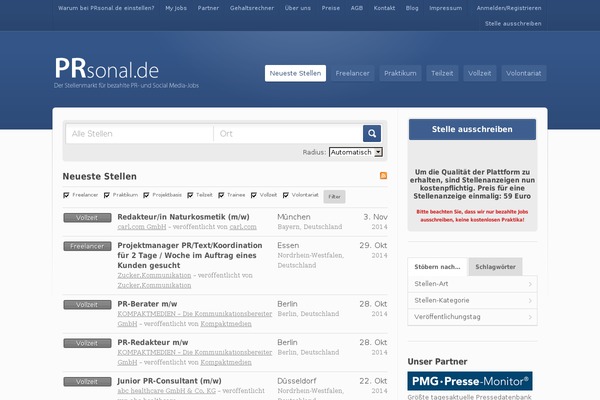
Task: Toggle the Vollzeit checkbox
Action: [253, 195]
